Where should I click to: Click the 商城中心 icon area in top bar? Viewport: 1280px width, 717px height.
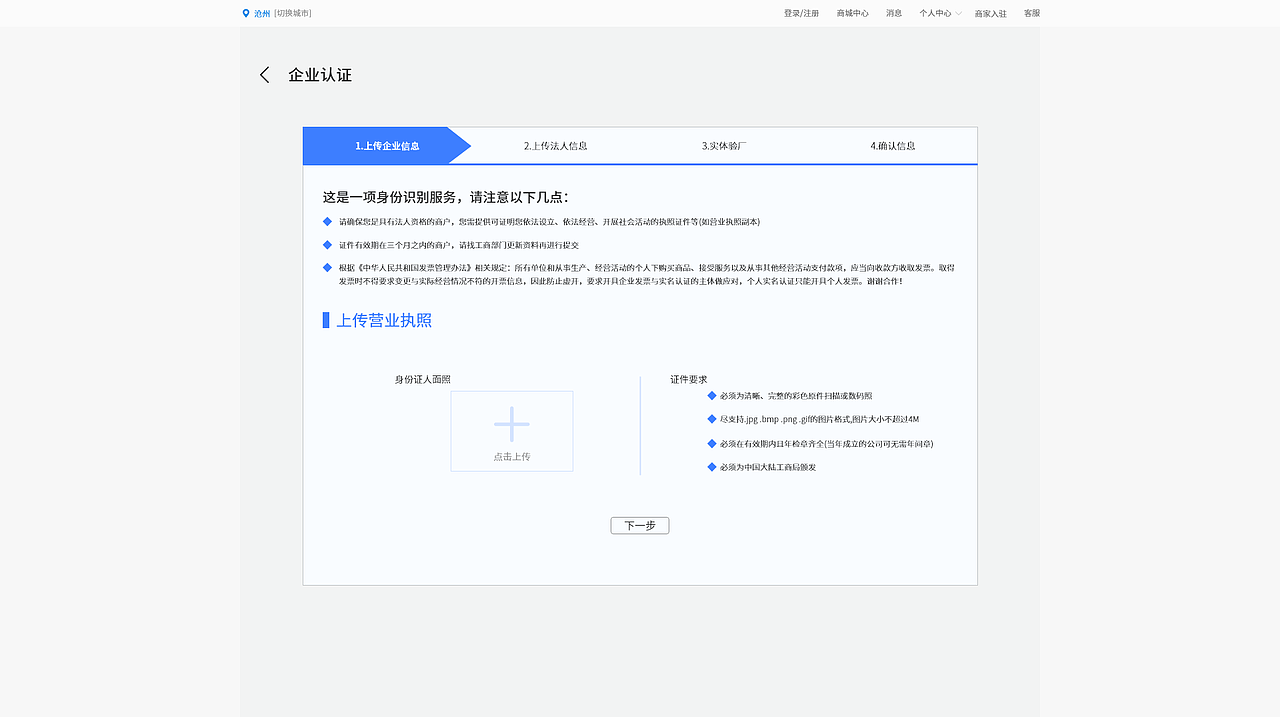851,13
